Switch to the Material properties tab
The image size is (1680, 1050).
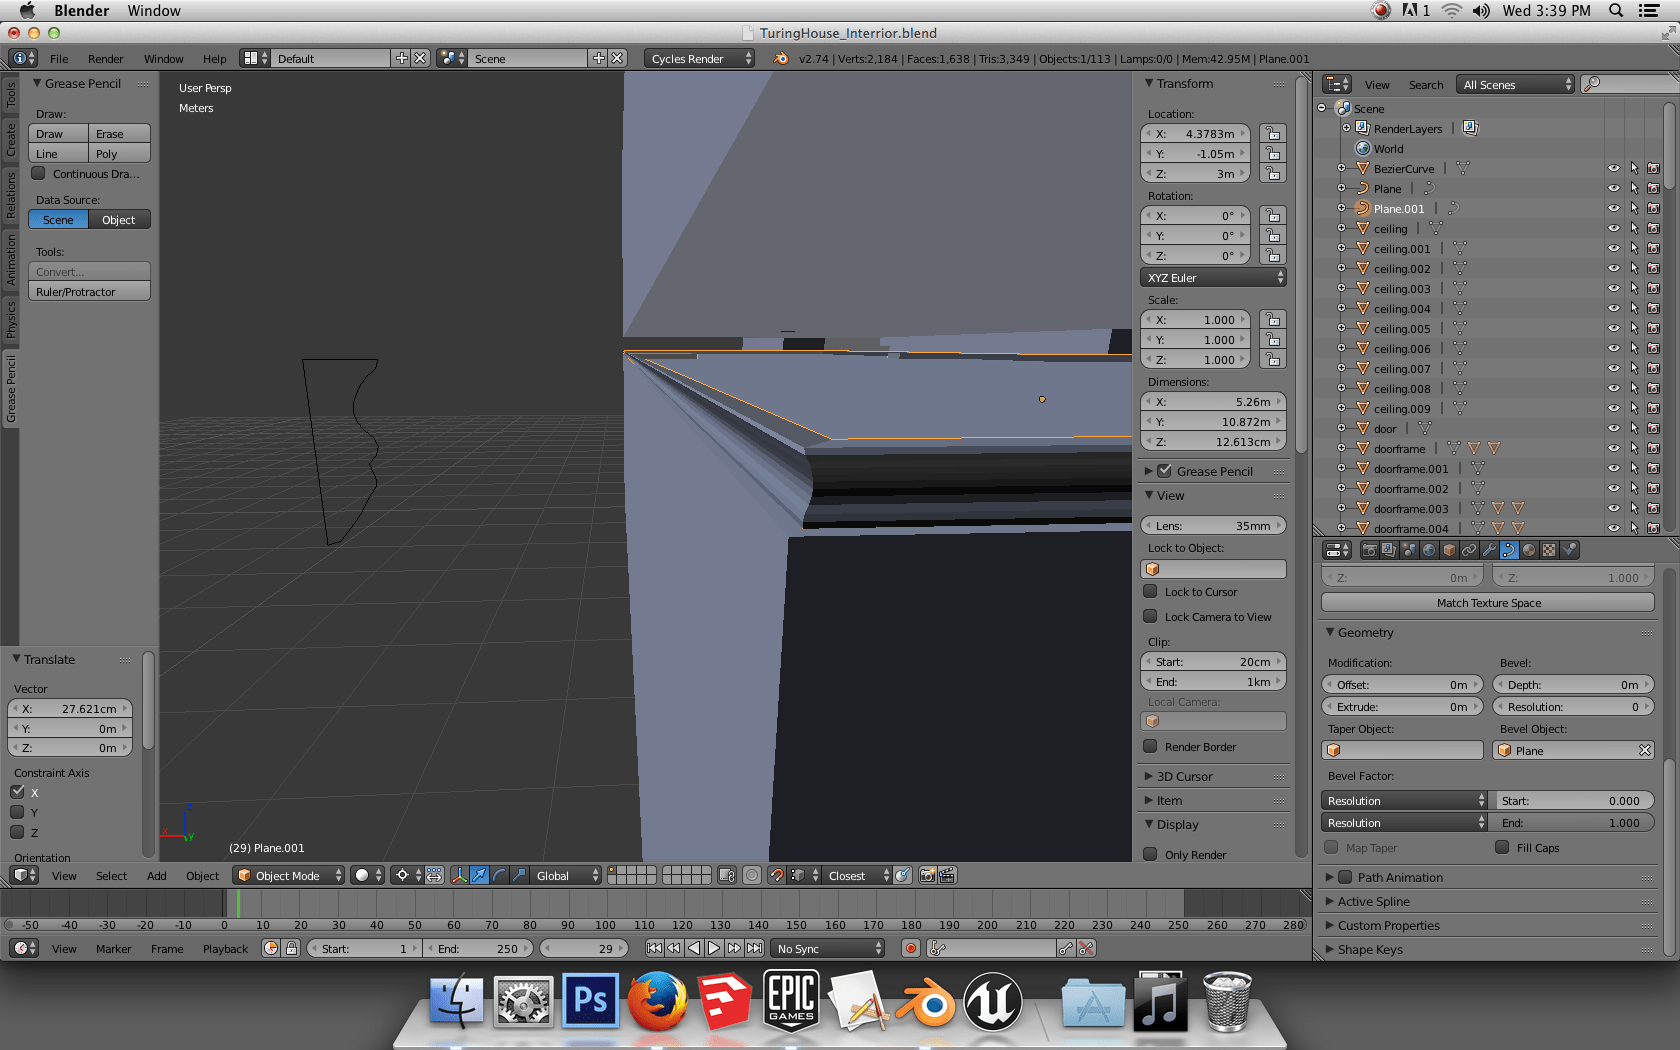point(1529,550)
